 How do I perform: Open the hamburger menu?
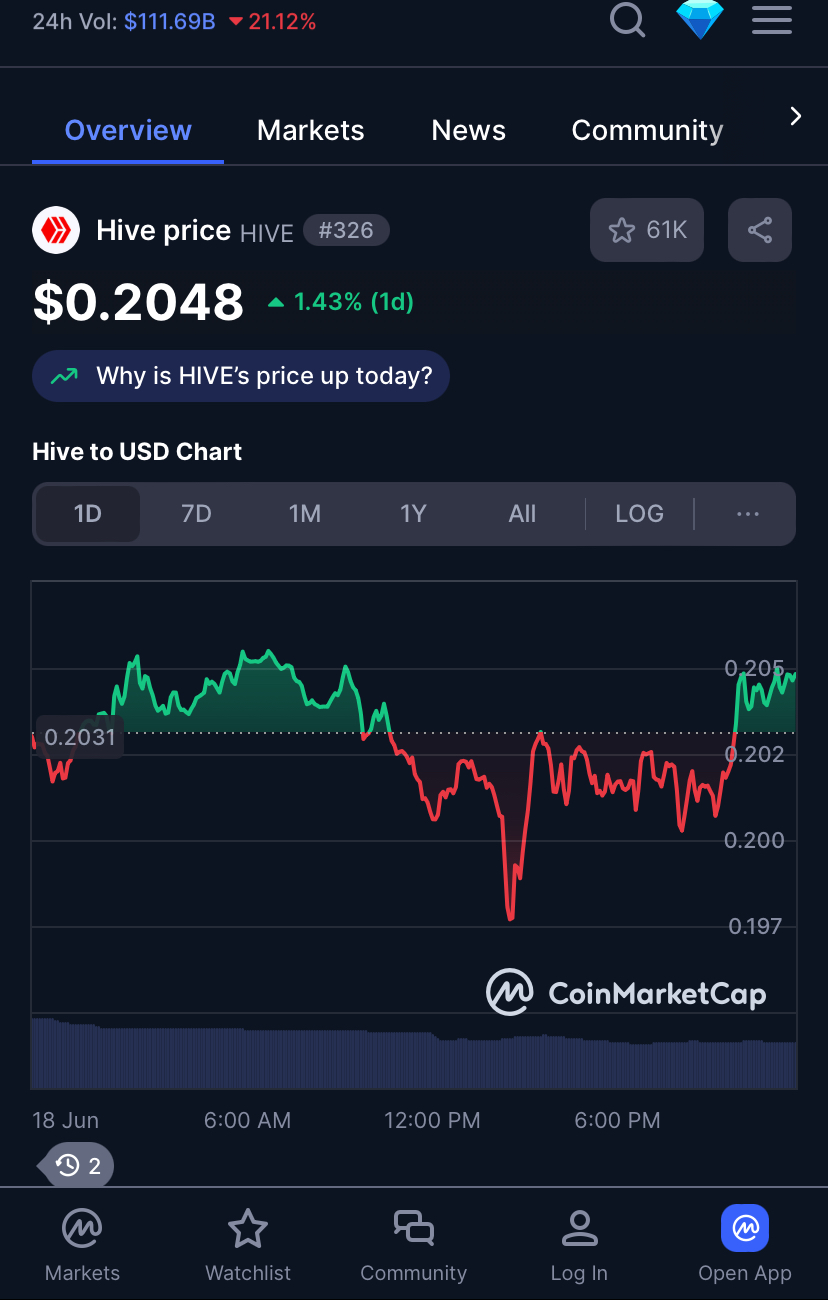click(771, 18)
